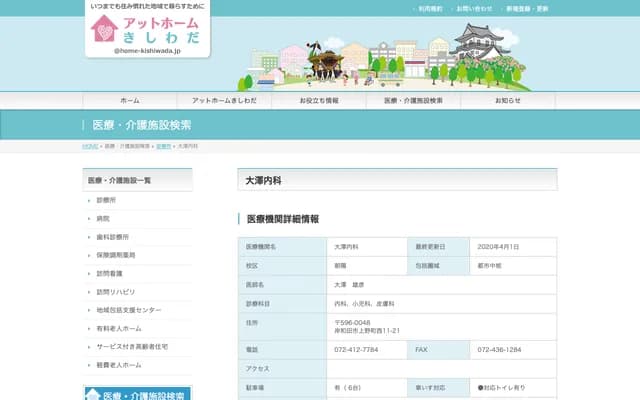640x400 pixels.
Task: Click the town illustration header banner
Action: tap(390, 60)
